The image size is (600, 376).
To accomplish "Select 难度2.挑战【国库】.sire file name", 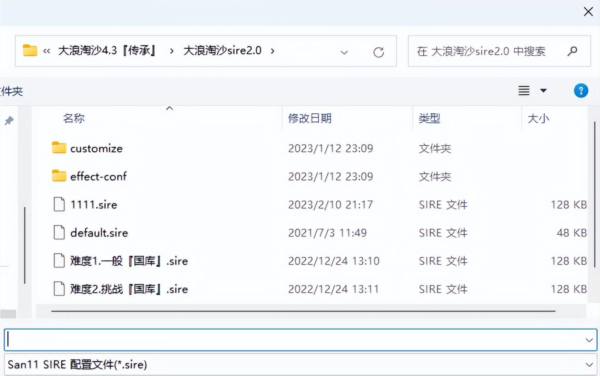I will click(129, 289).
